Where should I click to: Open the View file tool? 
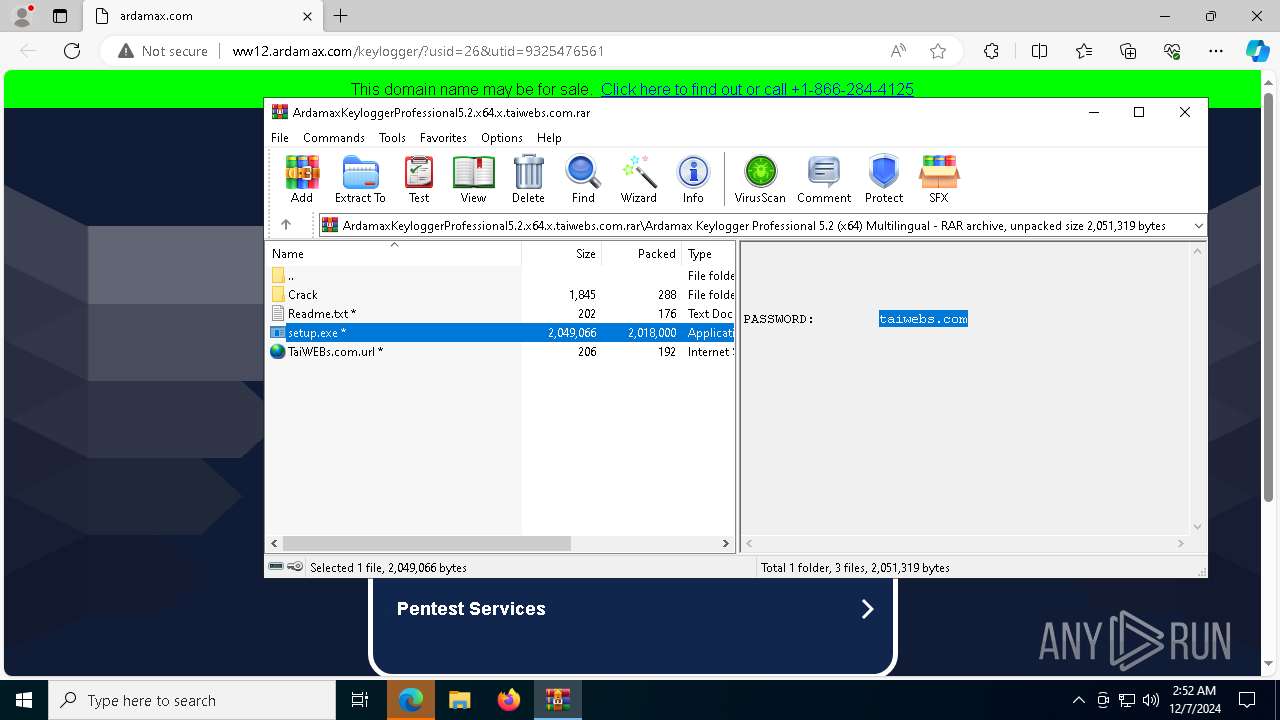click(473, 179)
